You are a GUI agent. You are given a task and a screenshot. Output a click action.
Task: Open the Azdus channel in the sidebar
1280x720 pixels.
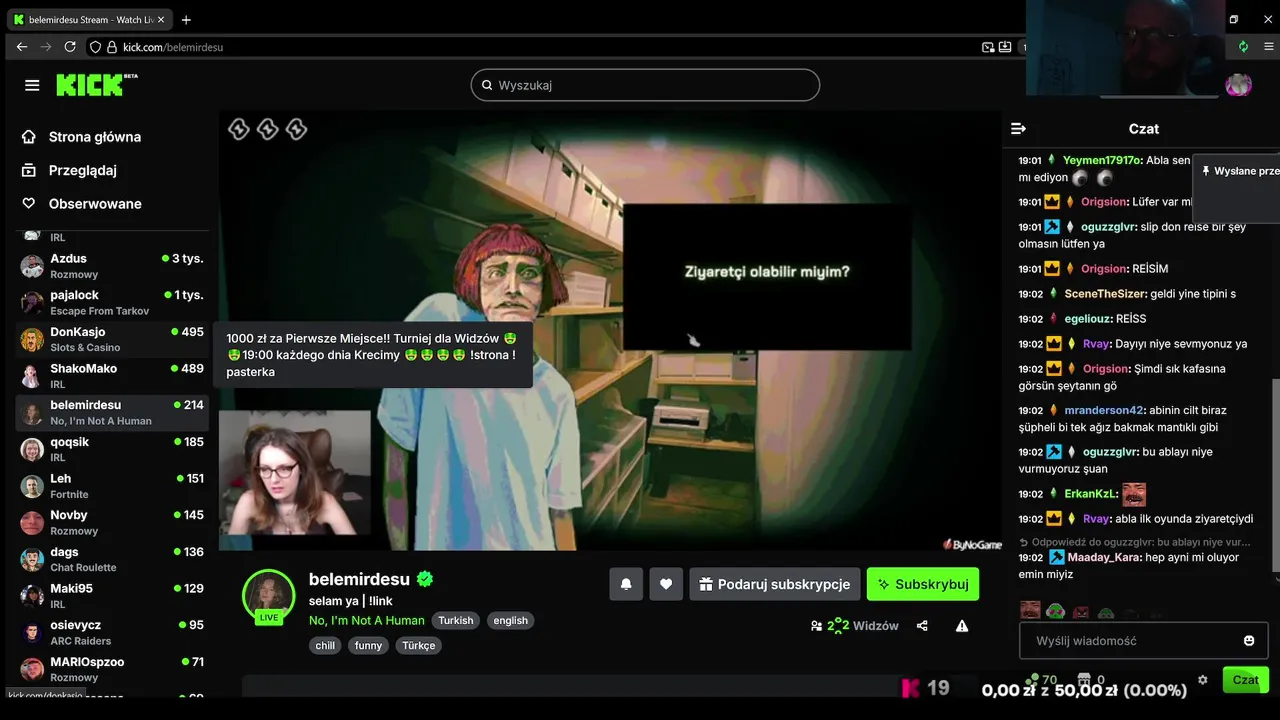(x=112, y=266)
